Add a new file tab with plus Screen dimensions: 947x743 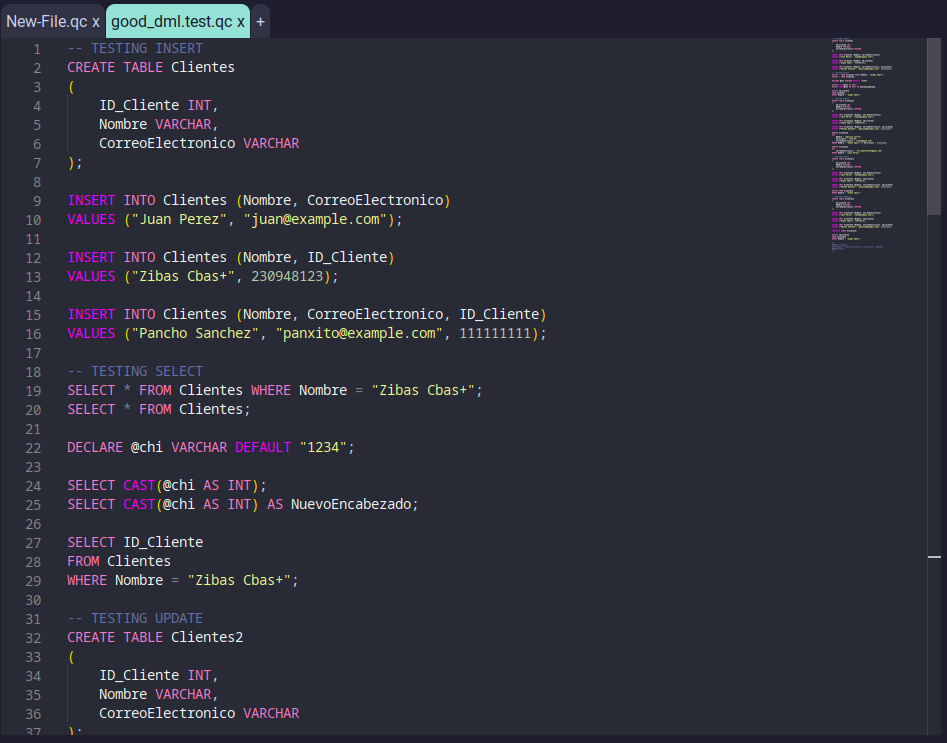(x=260, y=22)
